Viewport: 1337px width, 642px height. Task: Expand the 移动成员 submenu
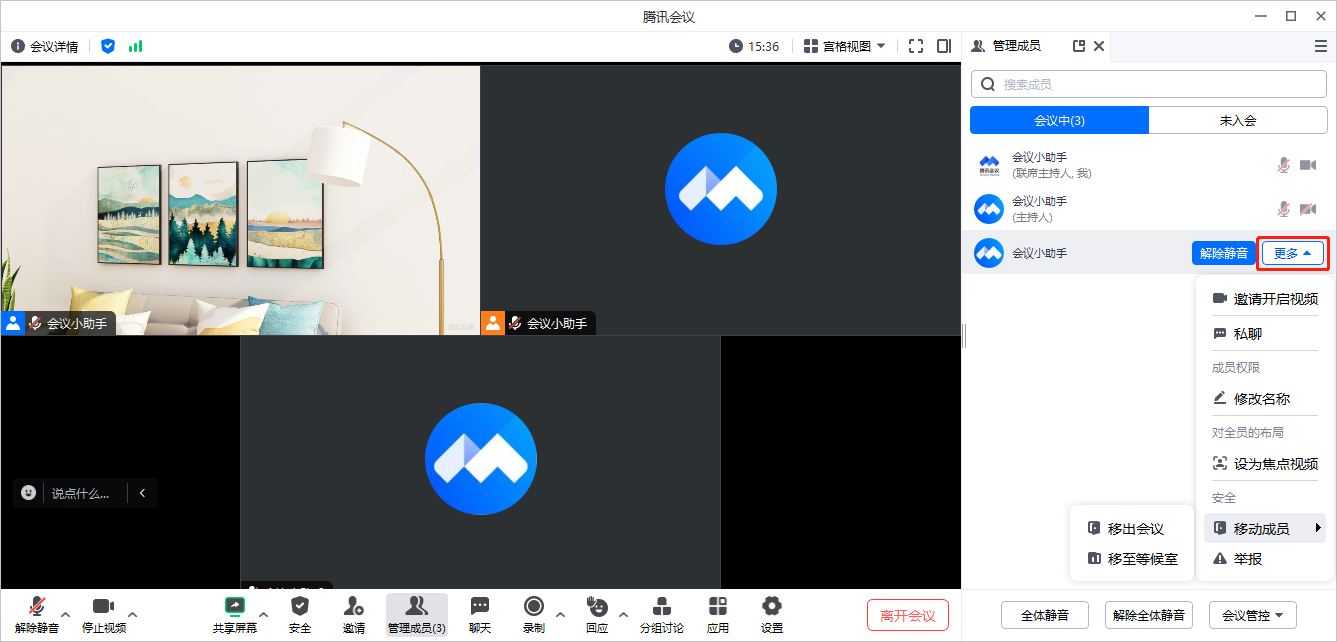tap(1265, 529)
